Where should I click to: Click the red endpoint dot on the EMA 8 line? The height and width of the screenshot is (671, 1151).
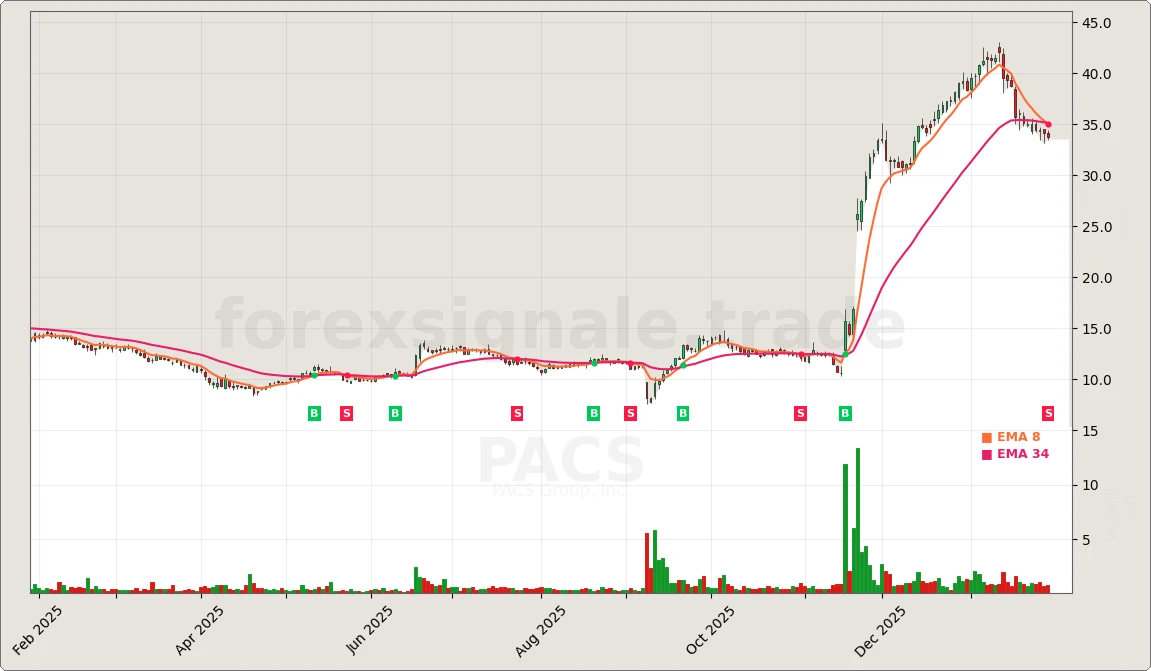[x=1047, y=124]
